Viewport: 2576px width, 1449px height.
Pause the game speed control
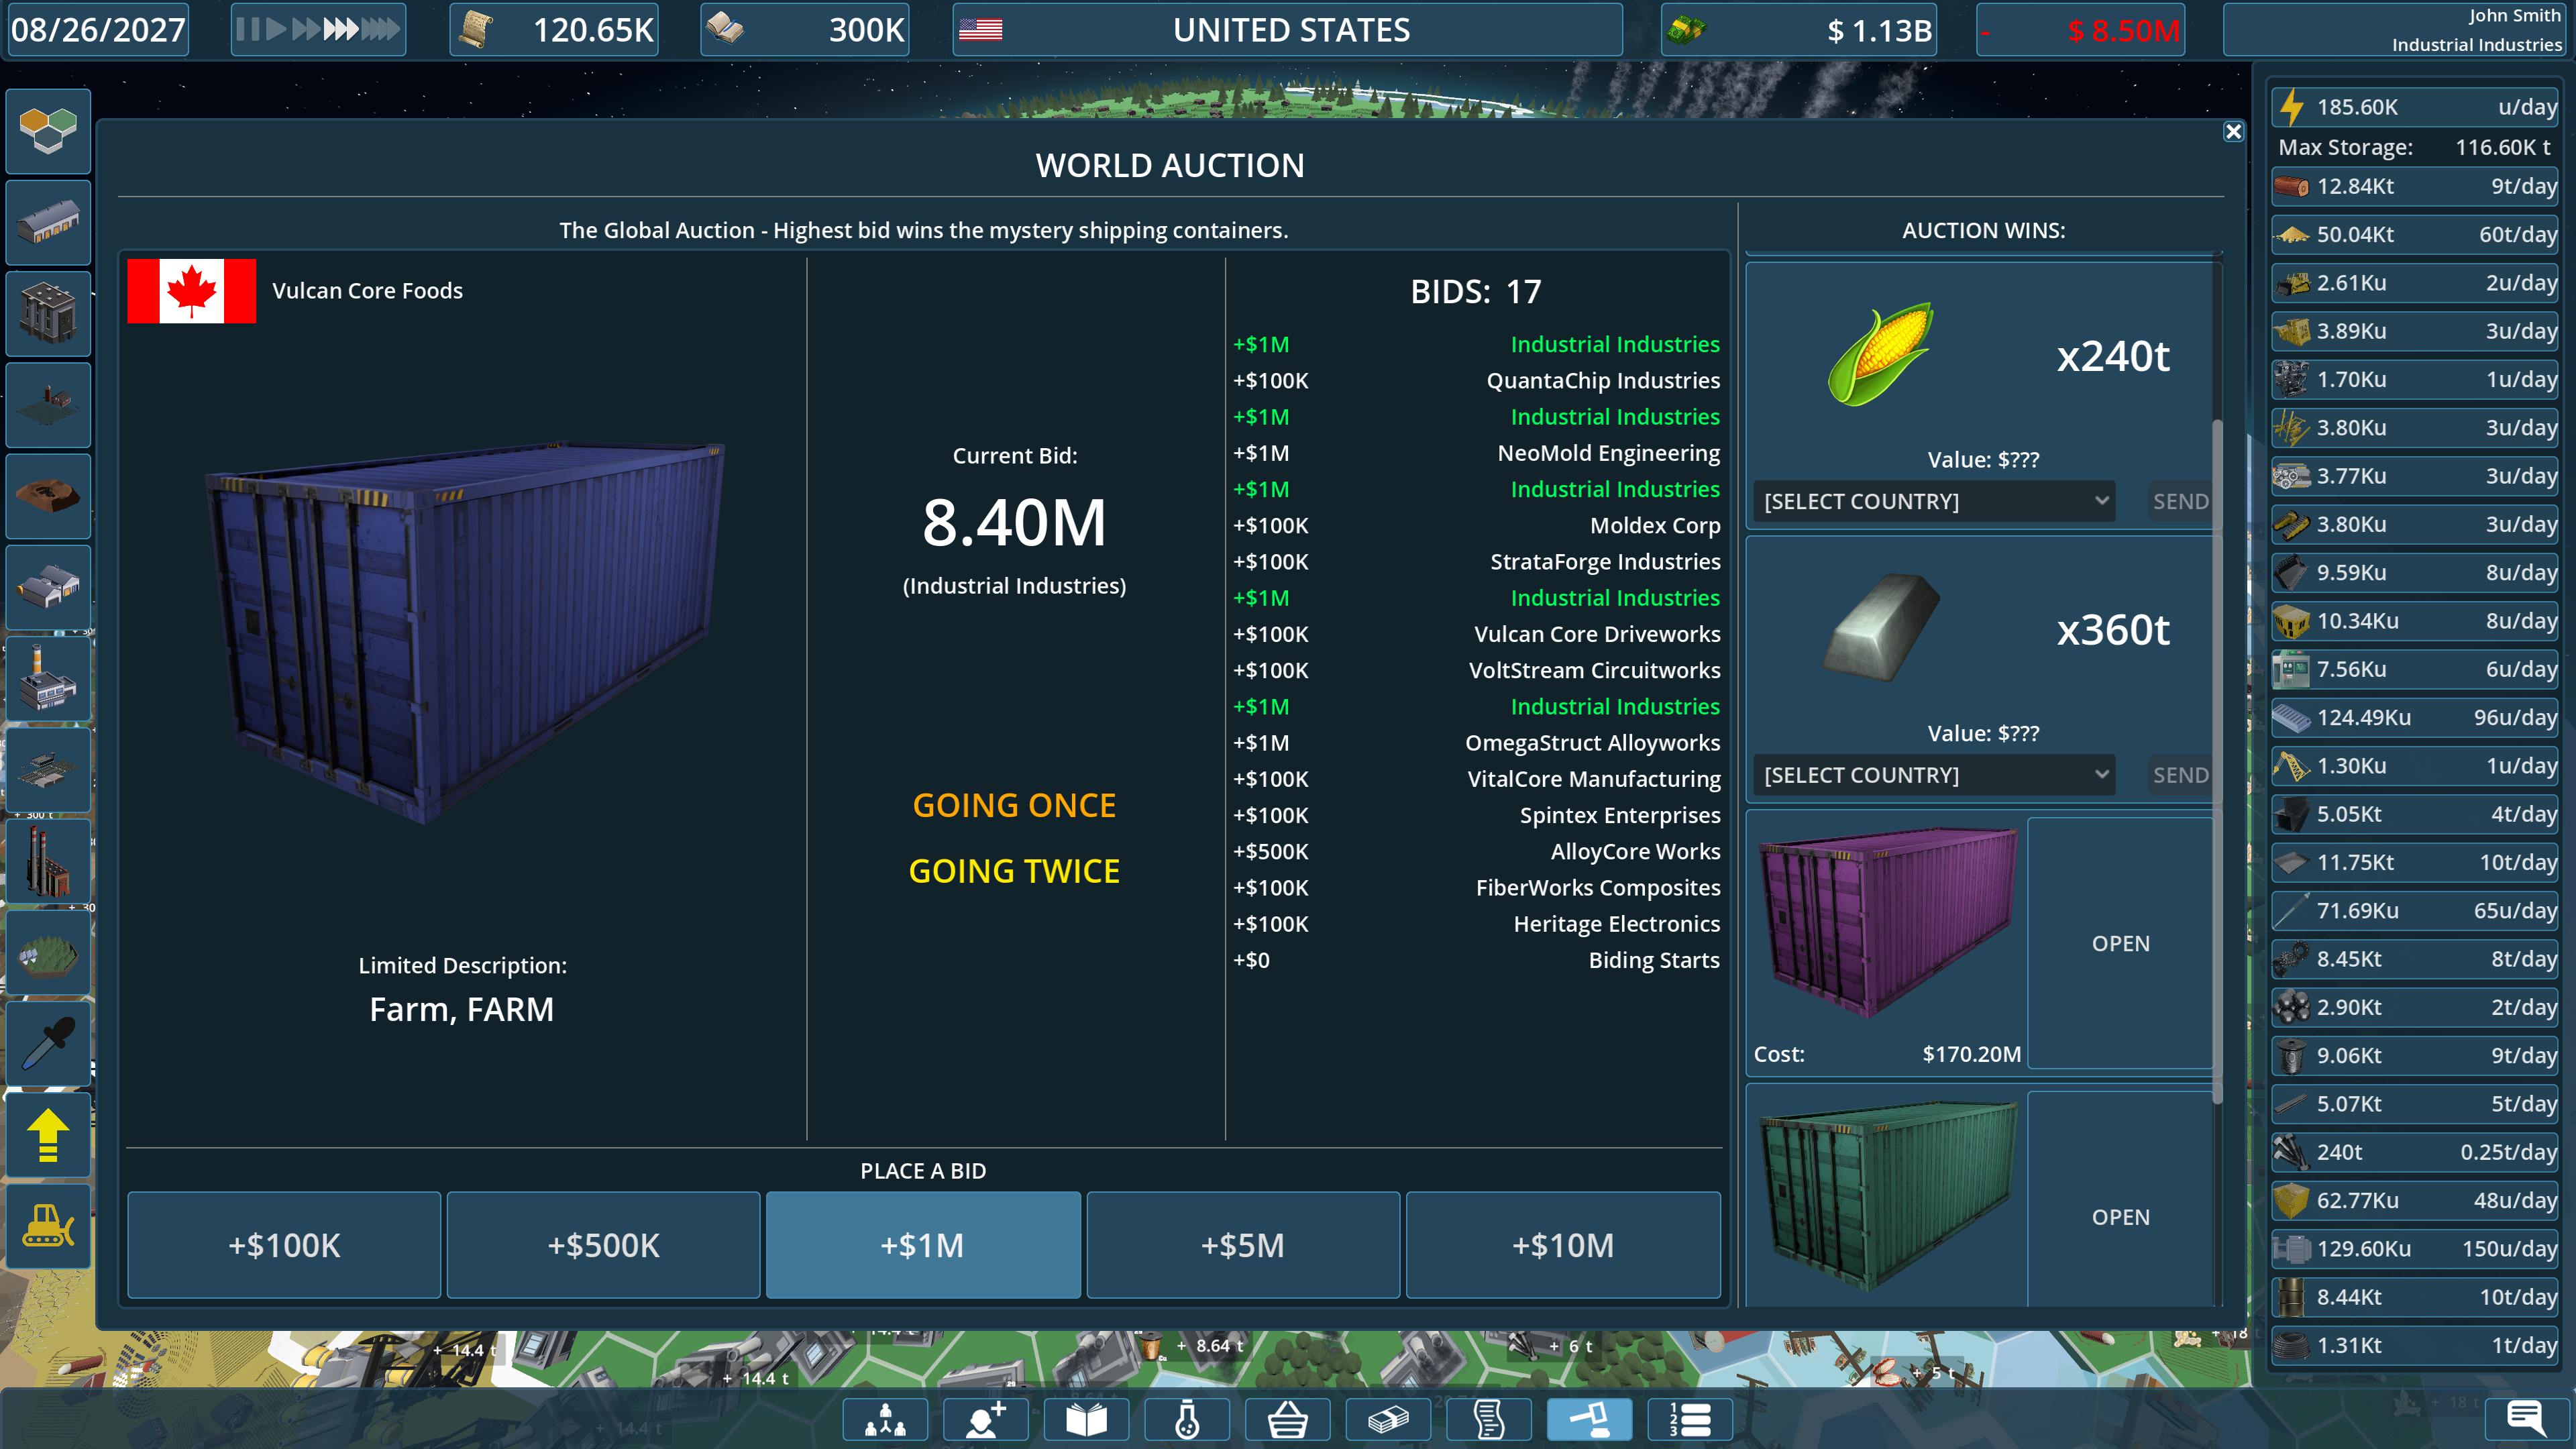(x=247, y=29)
